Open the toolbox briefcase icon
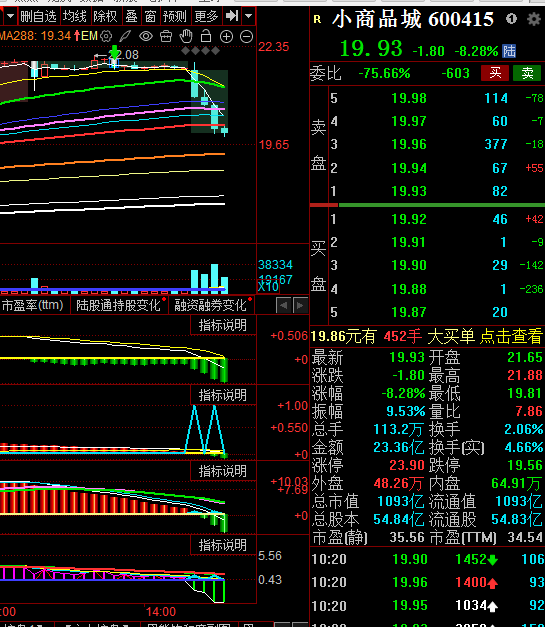This screenshot has height=627, width=545. [x=166, y=36]
